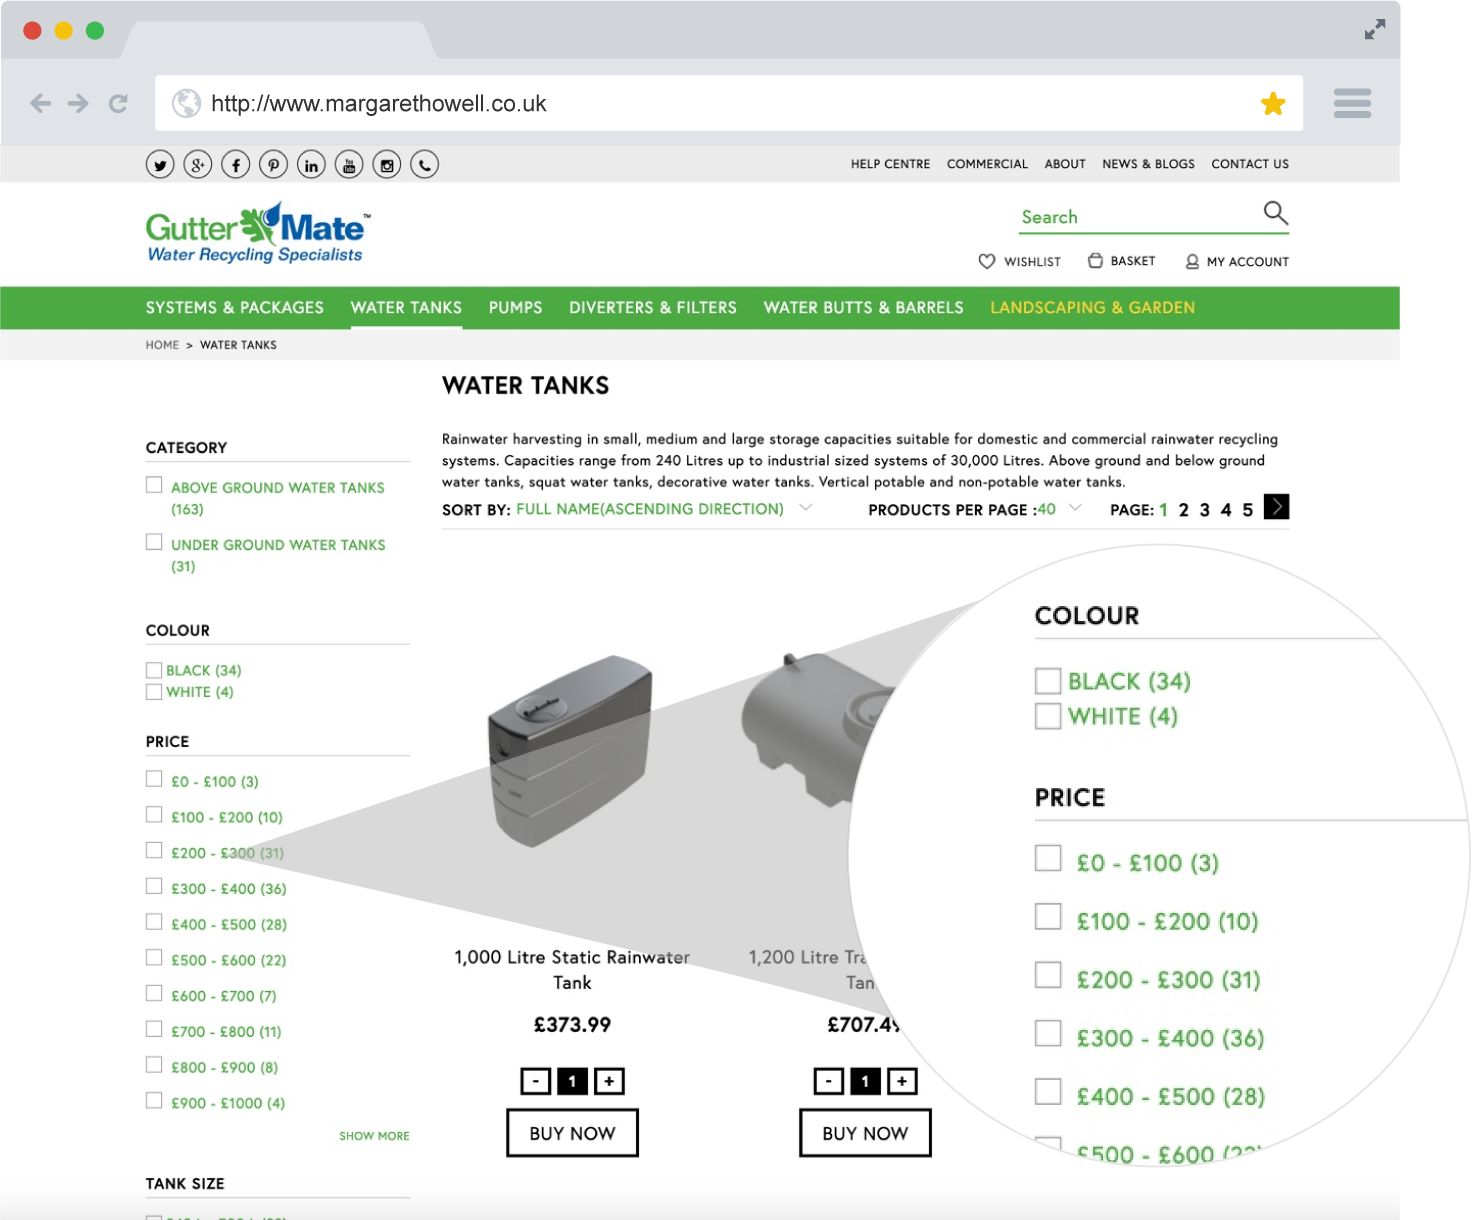Enable the £300 - £400 (36) sidebar price filter
Image resolution: width=1480 pixels, height=1220 pixels.
154,886
